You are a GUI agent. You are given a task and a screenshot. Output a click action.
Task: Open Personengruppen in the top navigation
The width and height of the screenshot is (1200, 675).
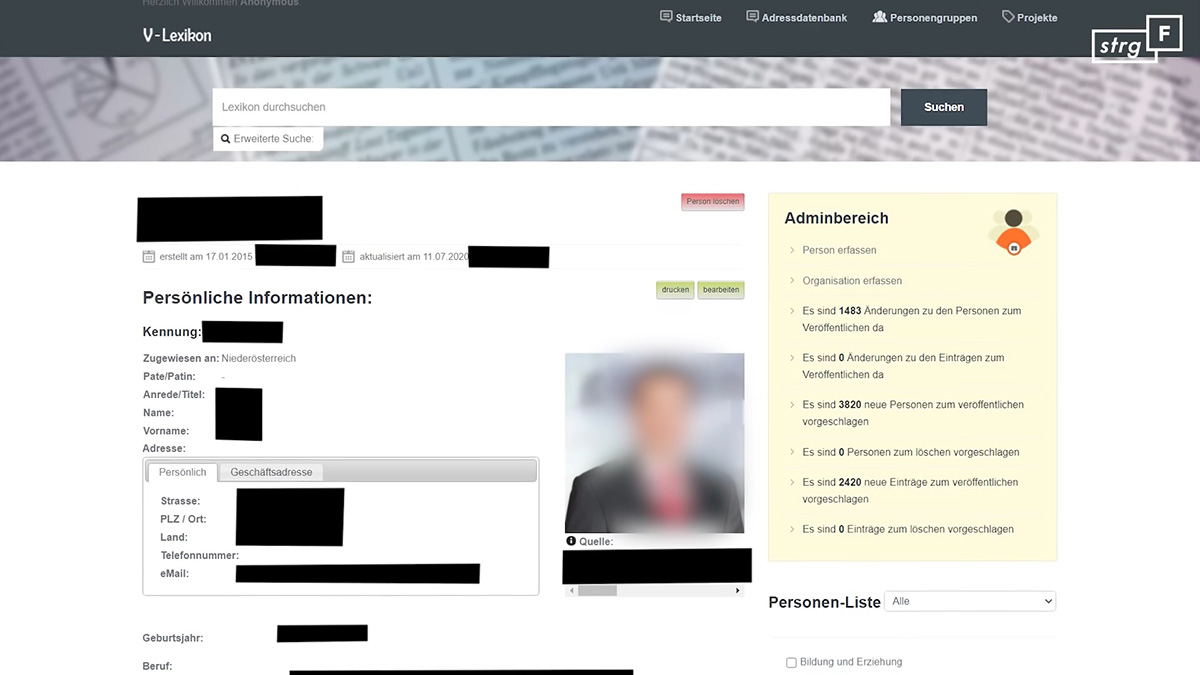(925, 17)
